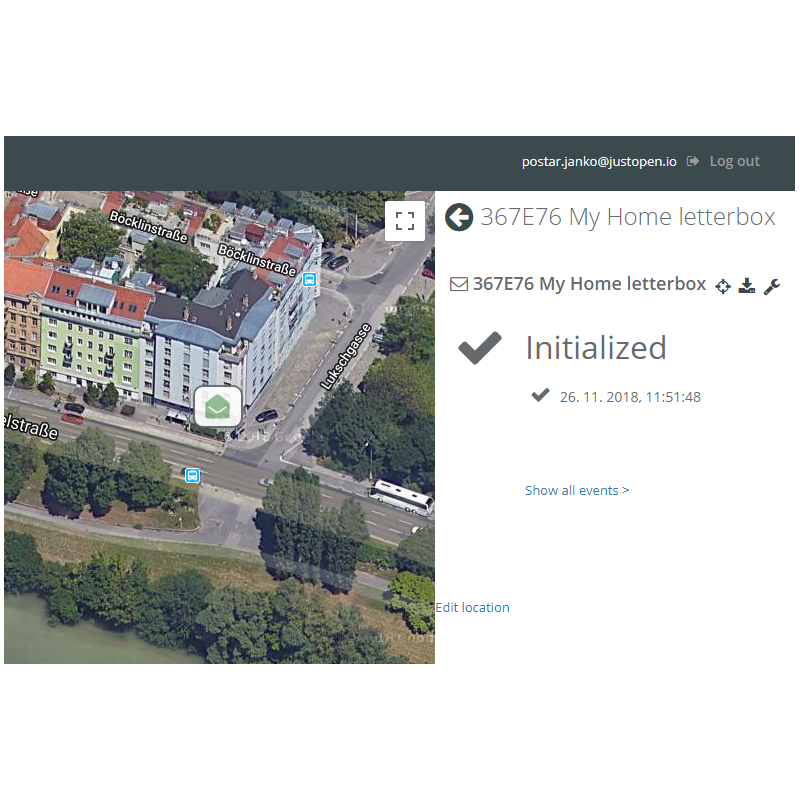Click the bus stop icon on Böcklinstraße
Image resolution: width=800 pixels, height=800 pixels.
tap(310, 280)
